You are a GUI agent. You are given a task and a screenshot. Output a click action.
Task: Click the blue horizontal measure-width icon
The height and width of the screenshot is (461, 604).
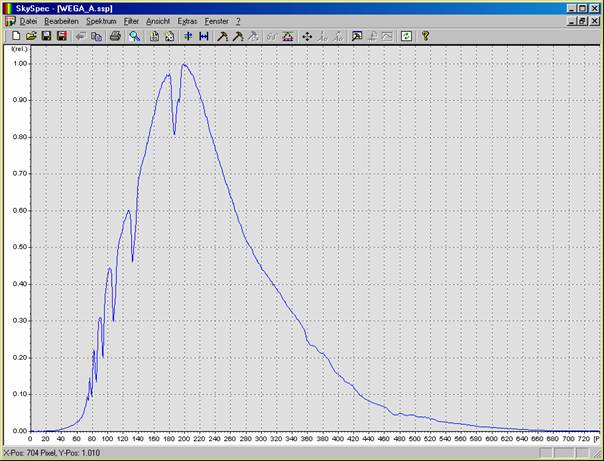click(x=204, y=36)
